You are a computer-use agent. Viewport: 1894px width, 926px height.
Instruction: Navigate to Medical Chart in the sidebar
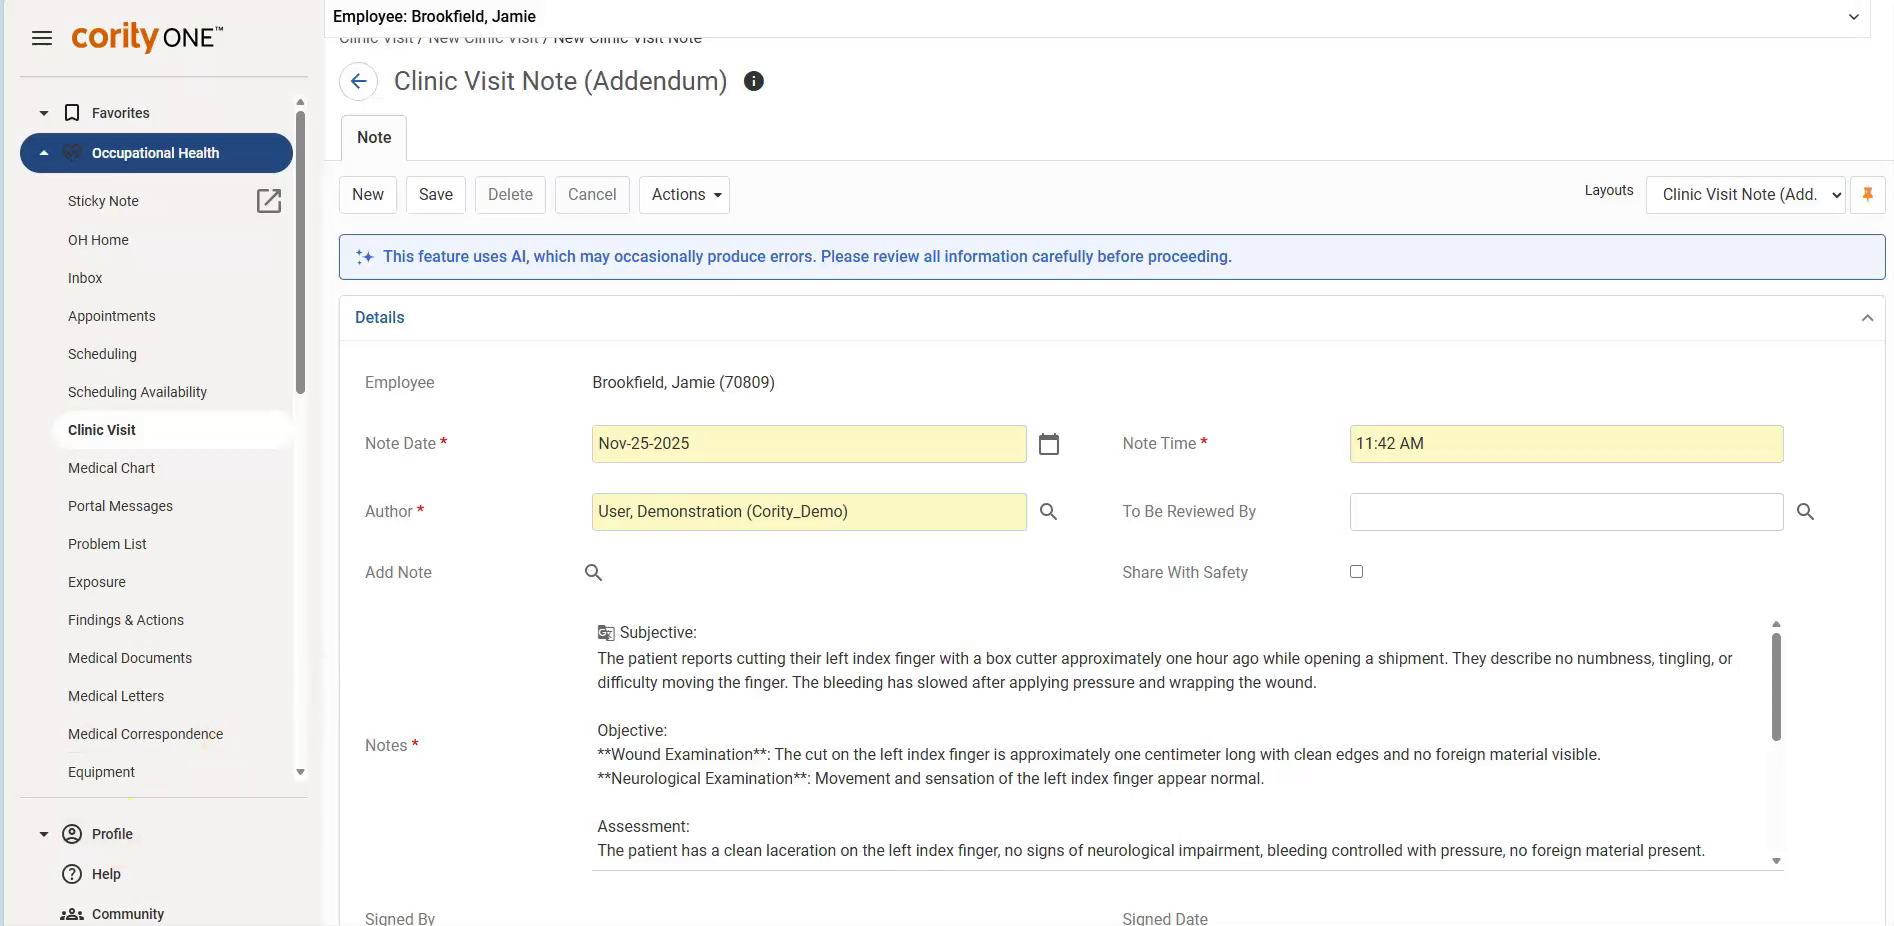tap(111, 468)
